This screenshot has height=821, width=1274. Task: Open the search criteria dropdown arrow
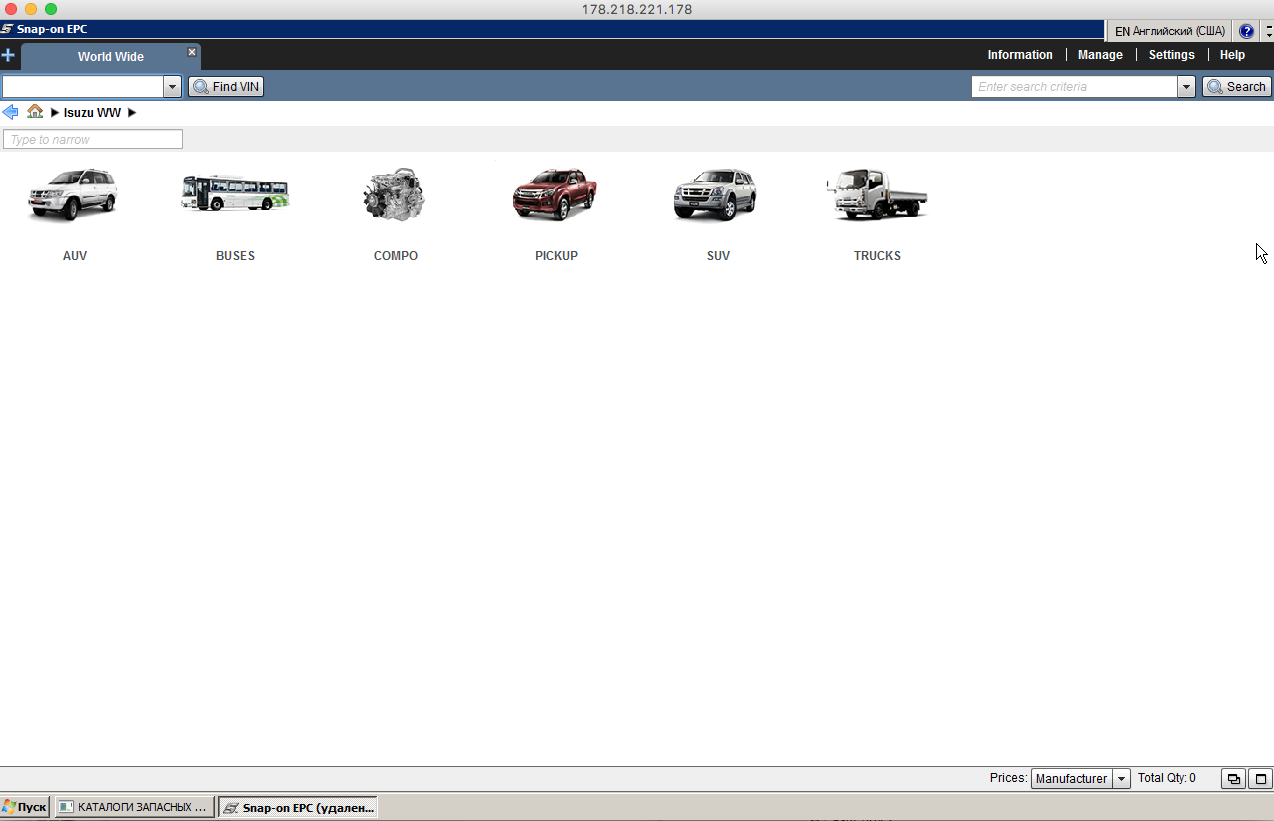[x=1186, y=87]
